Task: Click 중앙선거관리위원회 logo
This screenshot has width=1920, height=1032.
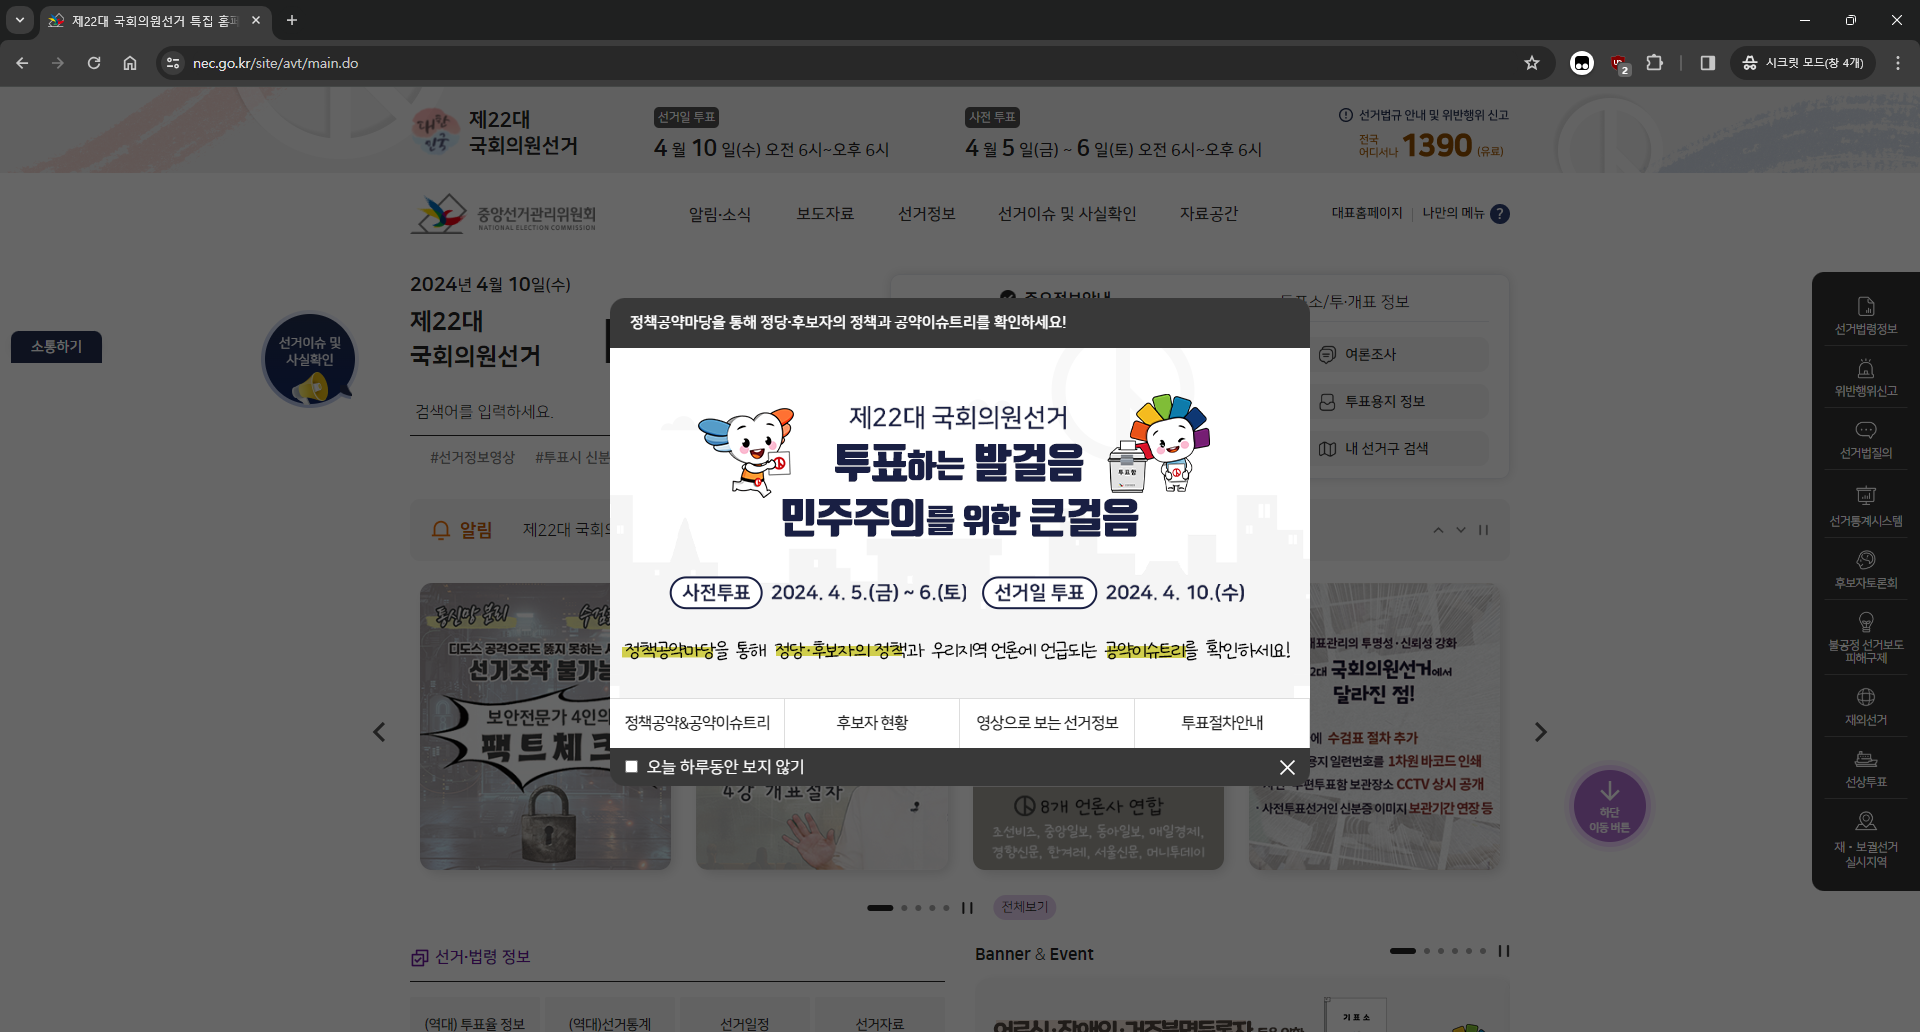Action: point(503,214)
